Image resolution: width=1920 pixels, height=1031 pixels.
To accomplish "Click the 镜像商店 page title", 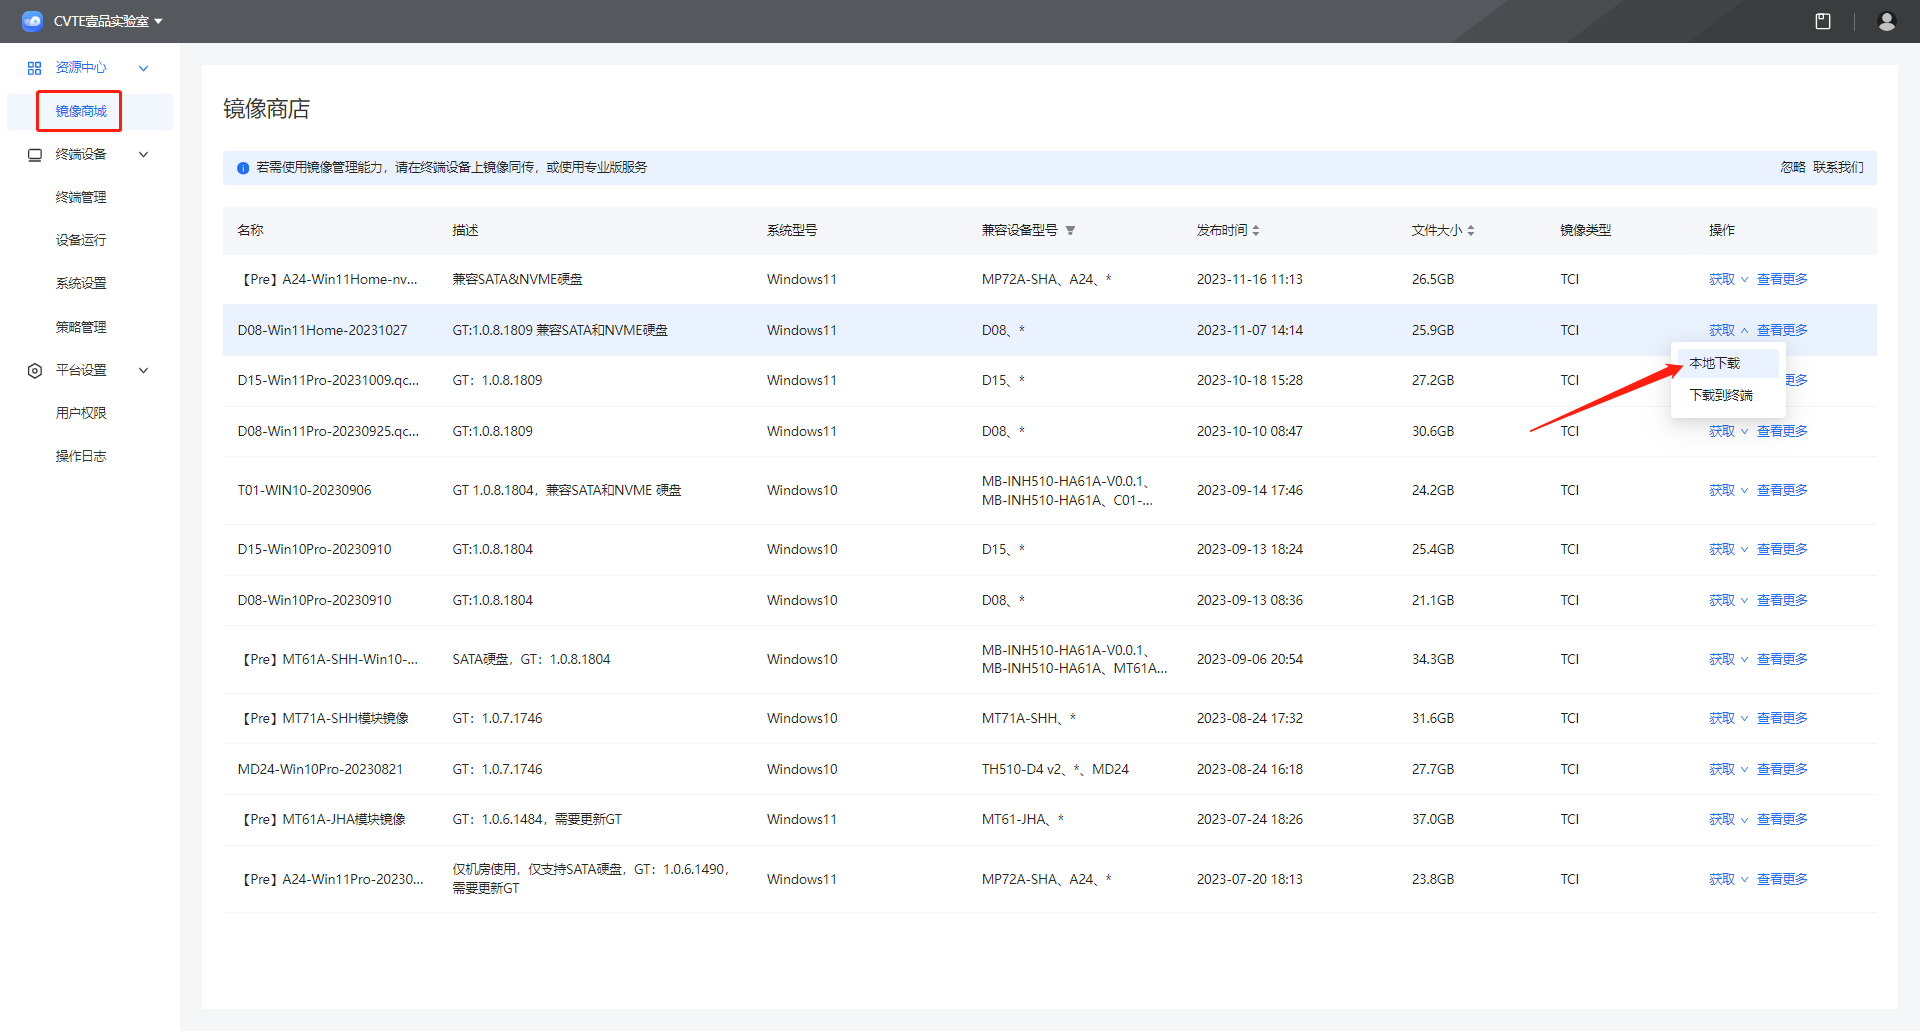I will pyautogui.click(x=266, y=109).
